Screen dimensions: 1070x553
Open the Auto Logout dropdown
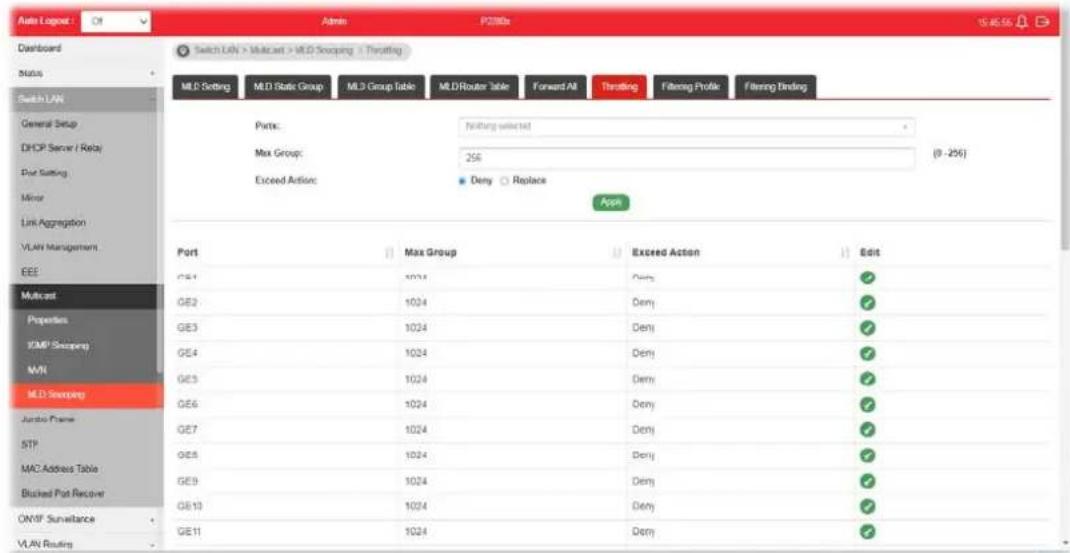pos(115,22)
